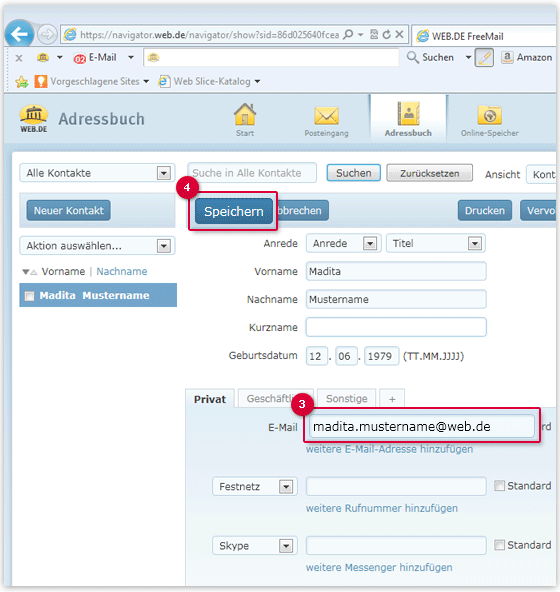Toggle sort order arrows beside Vorname
The width and height of the screenshot is (560, 592).
(x=29, y=272)
